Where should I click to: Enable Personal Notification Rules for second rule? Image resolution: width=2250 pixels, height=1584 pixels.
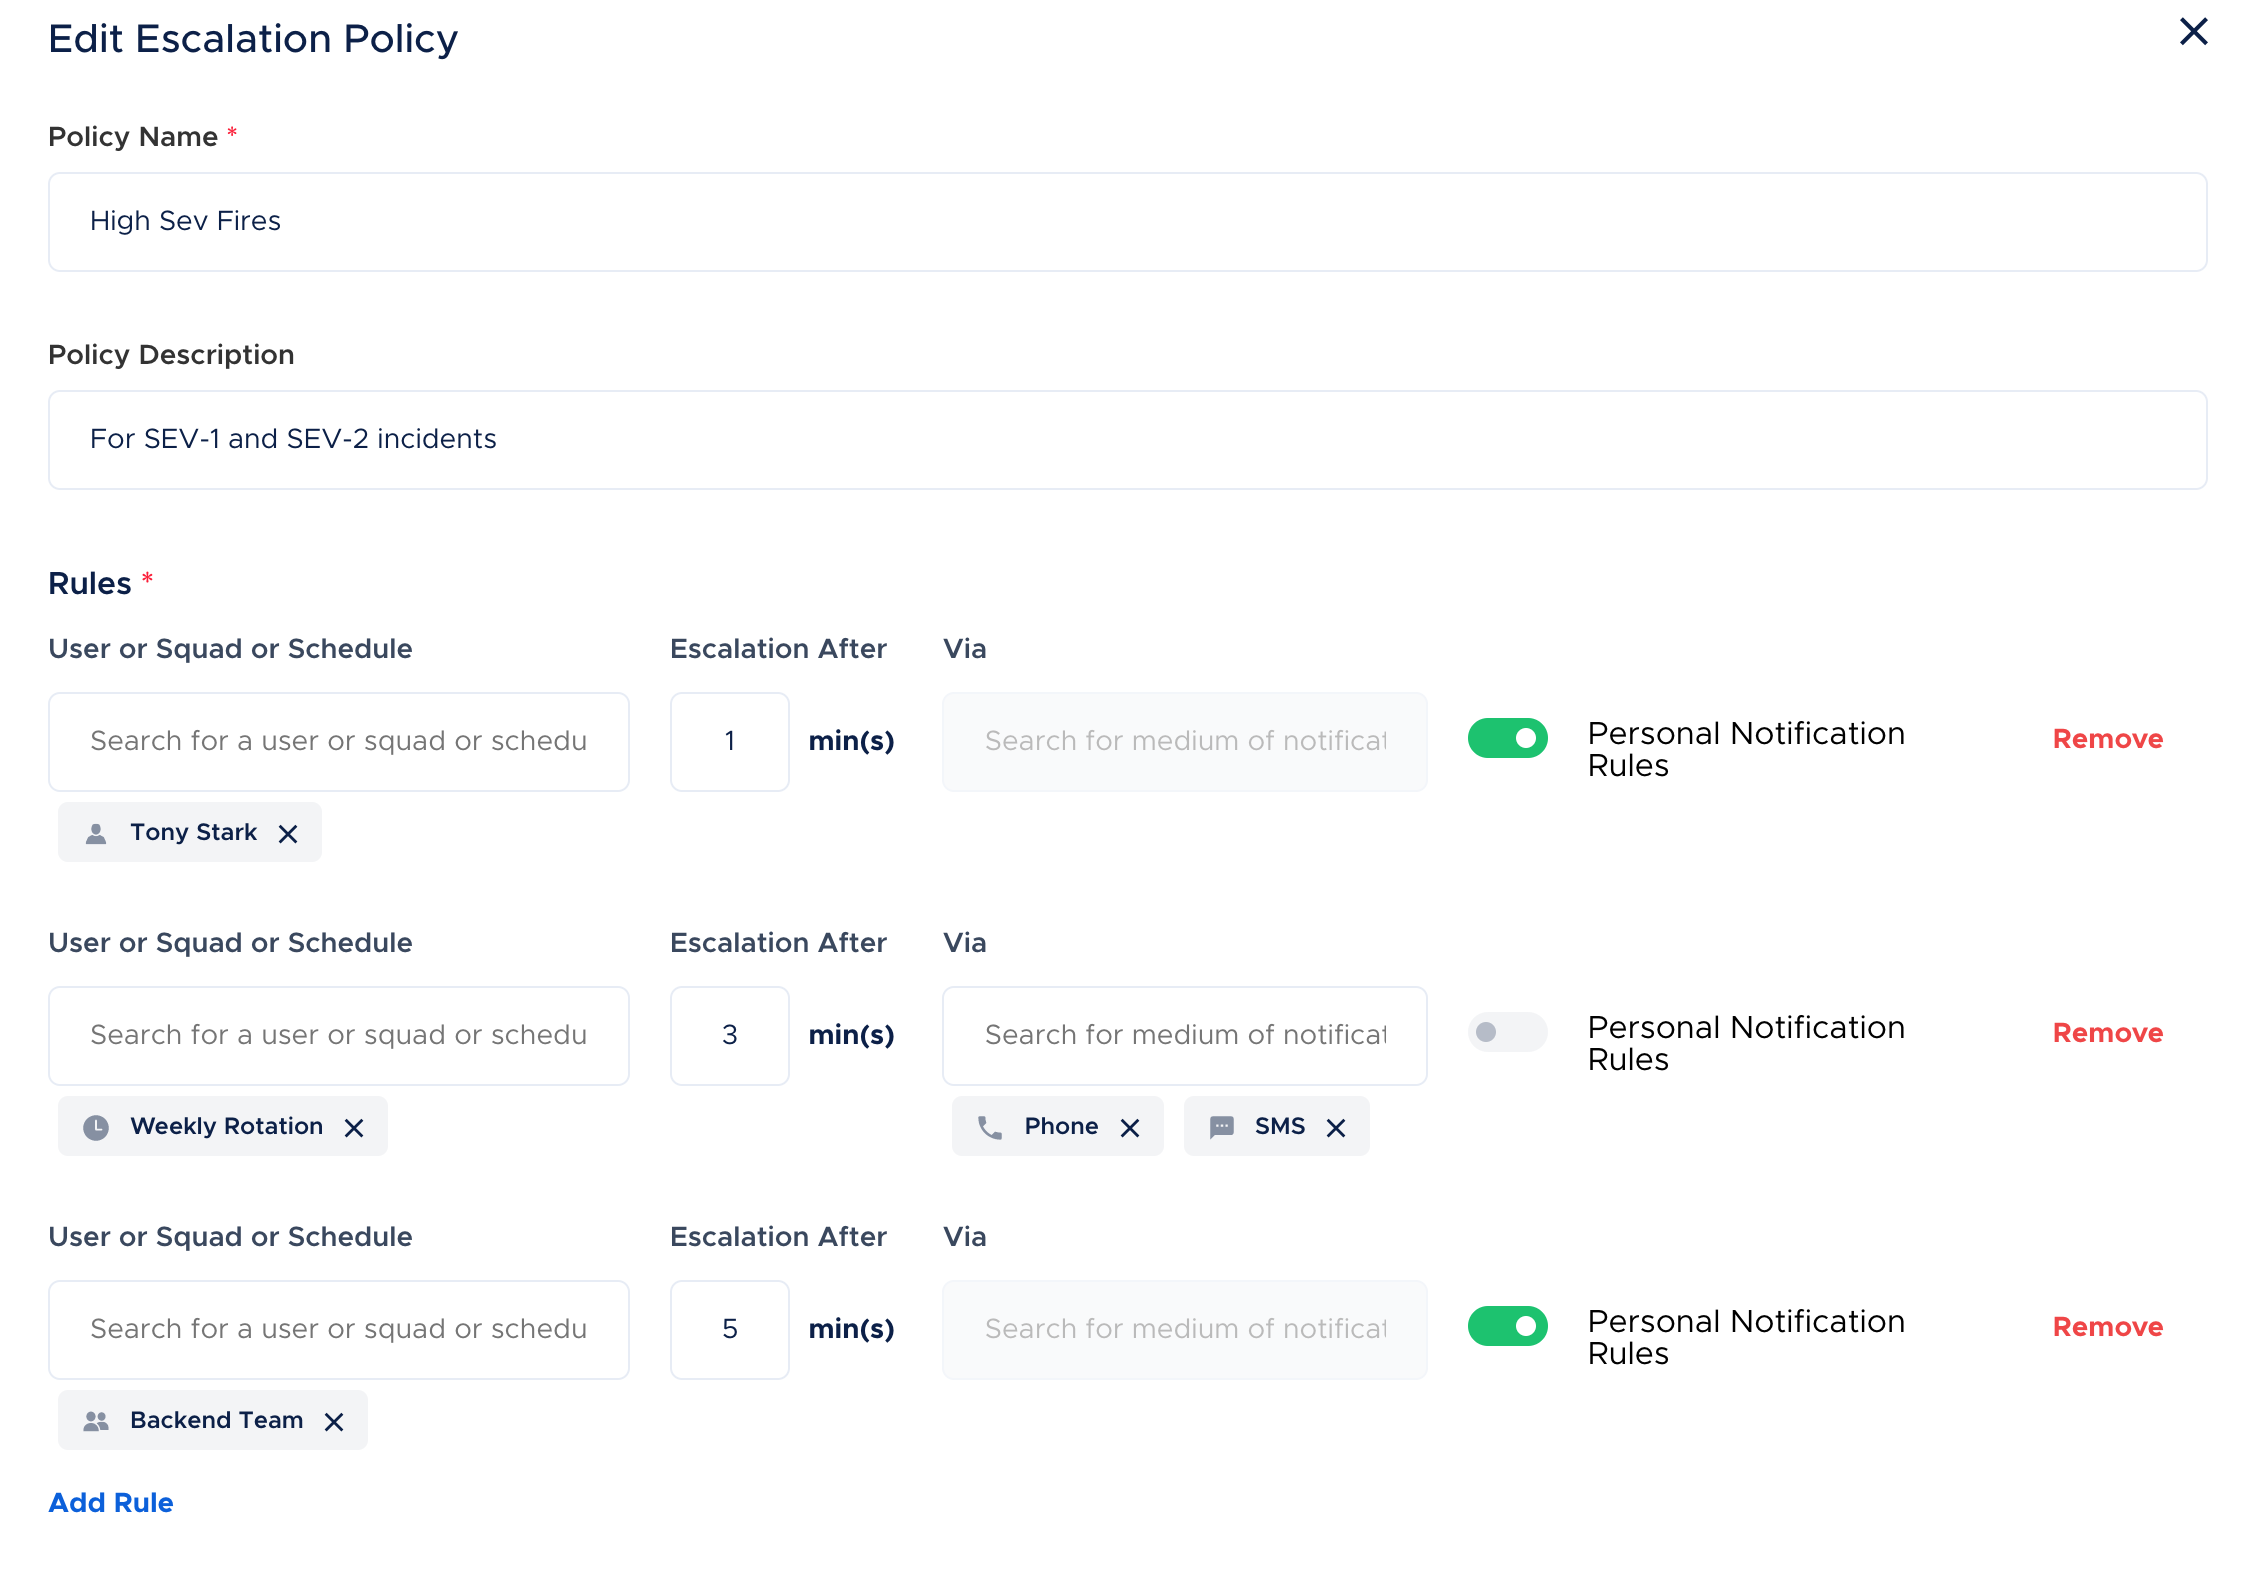1507,1032
